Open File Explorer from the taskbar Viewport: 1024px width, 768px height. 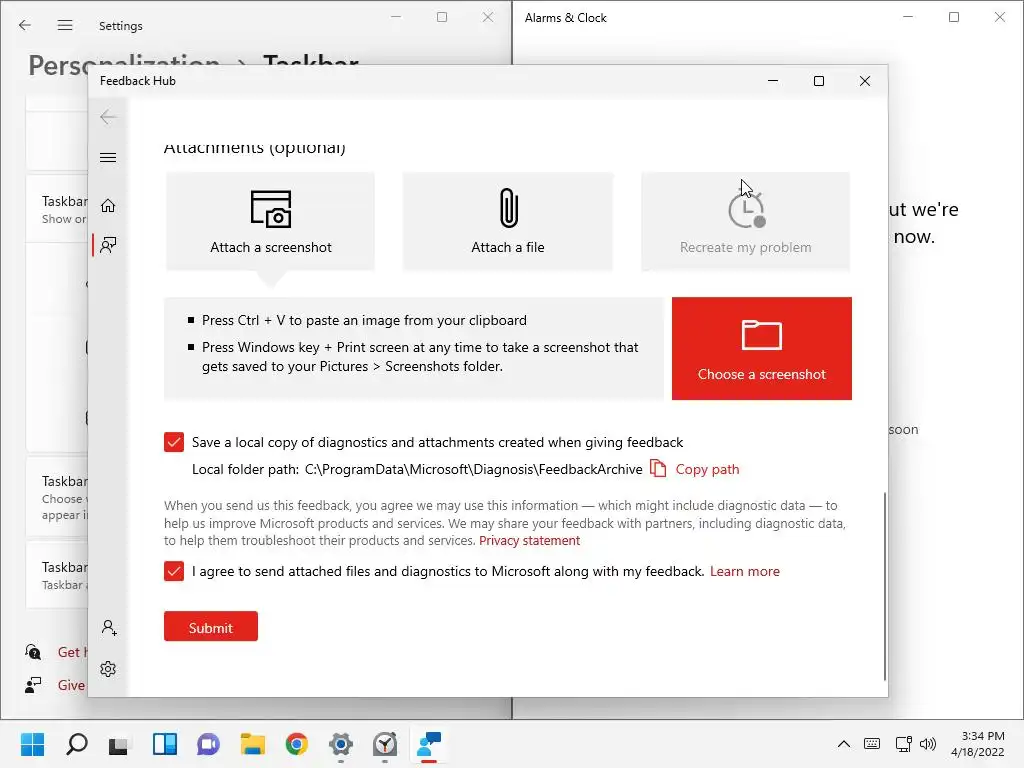click(253, 744)
